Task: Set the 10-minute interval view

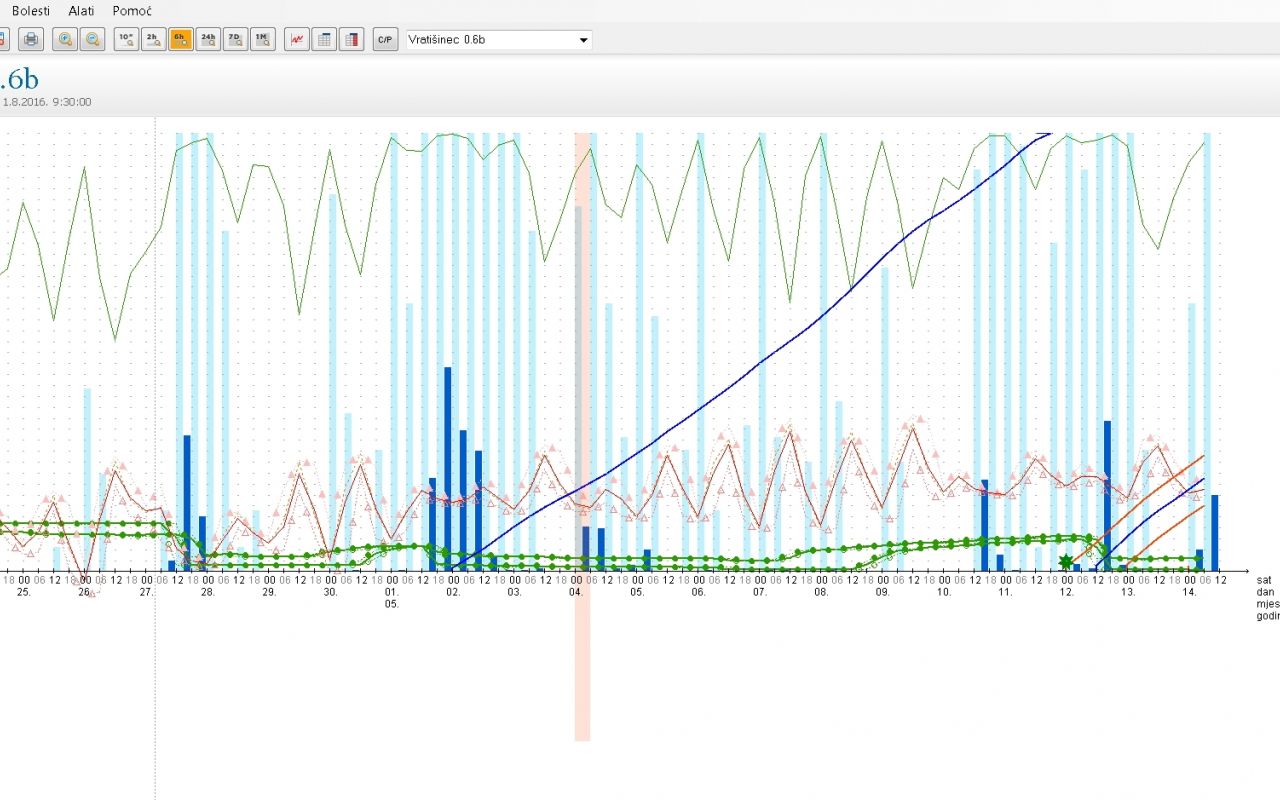Action: (126, 40)
